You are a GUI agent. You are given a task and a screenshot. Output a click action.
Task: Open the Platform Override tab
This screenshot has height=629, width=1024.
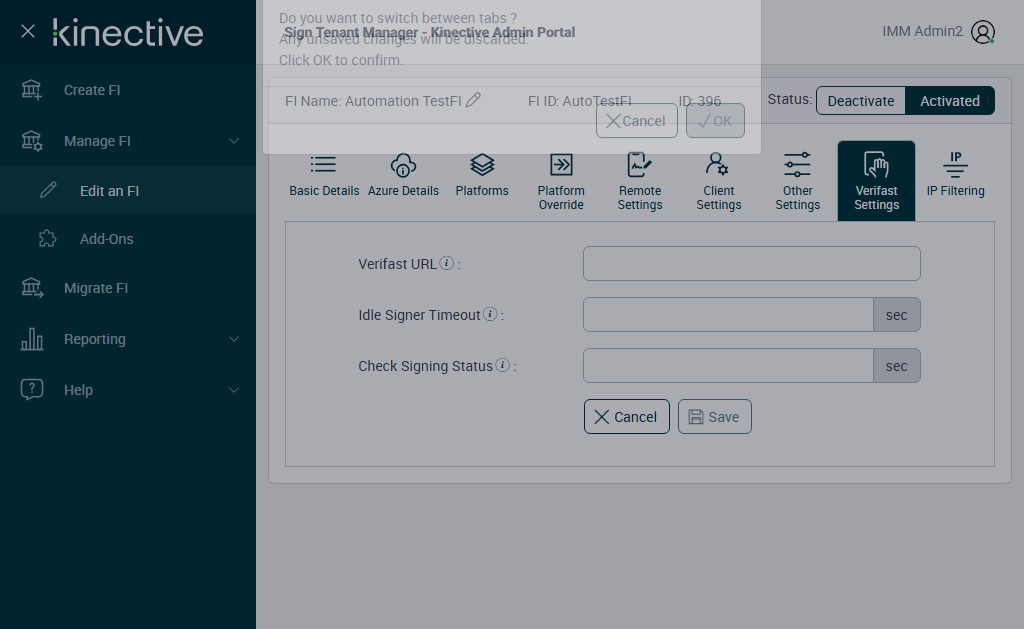561,182
